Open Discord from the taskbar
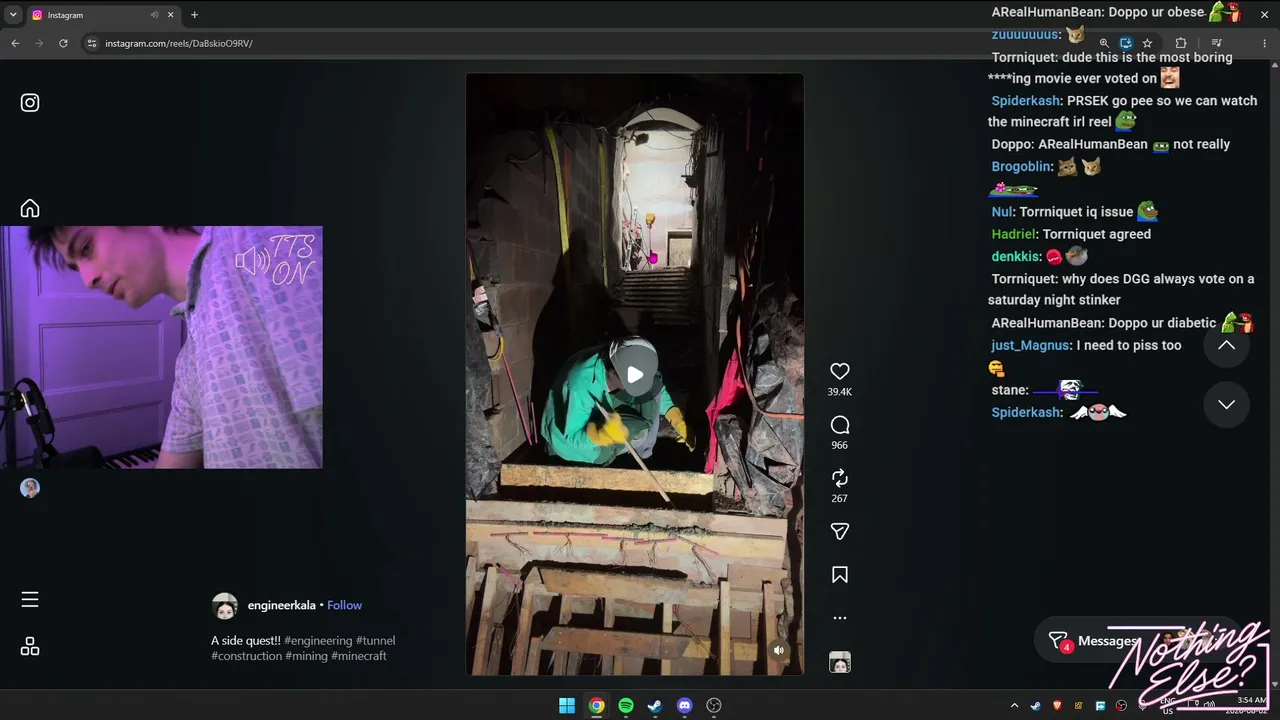The height and width of the screenshot is (720, 1280). (x=685, y=706)
